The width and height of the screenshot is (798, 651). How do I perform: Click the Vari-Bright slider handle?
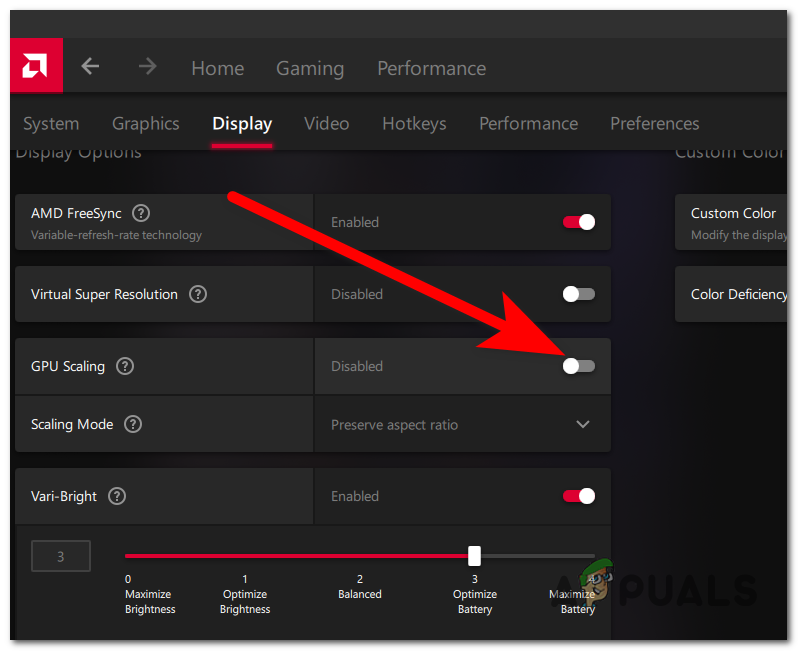coord(474,556)
